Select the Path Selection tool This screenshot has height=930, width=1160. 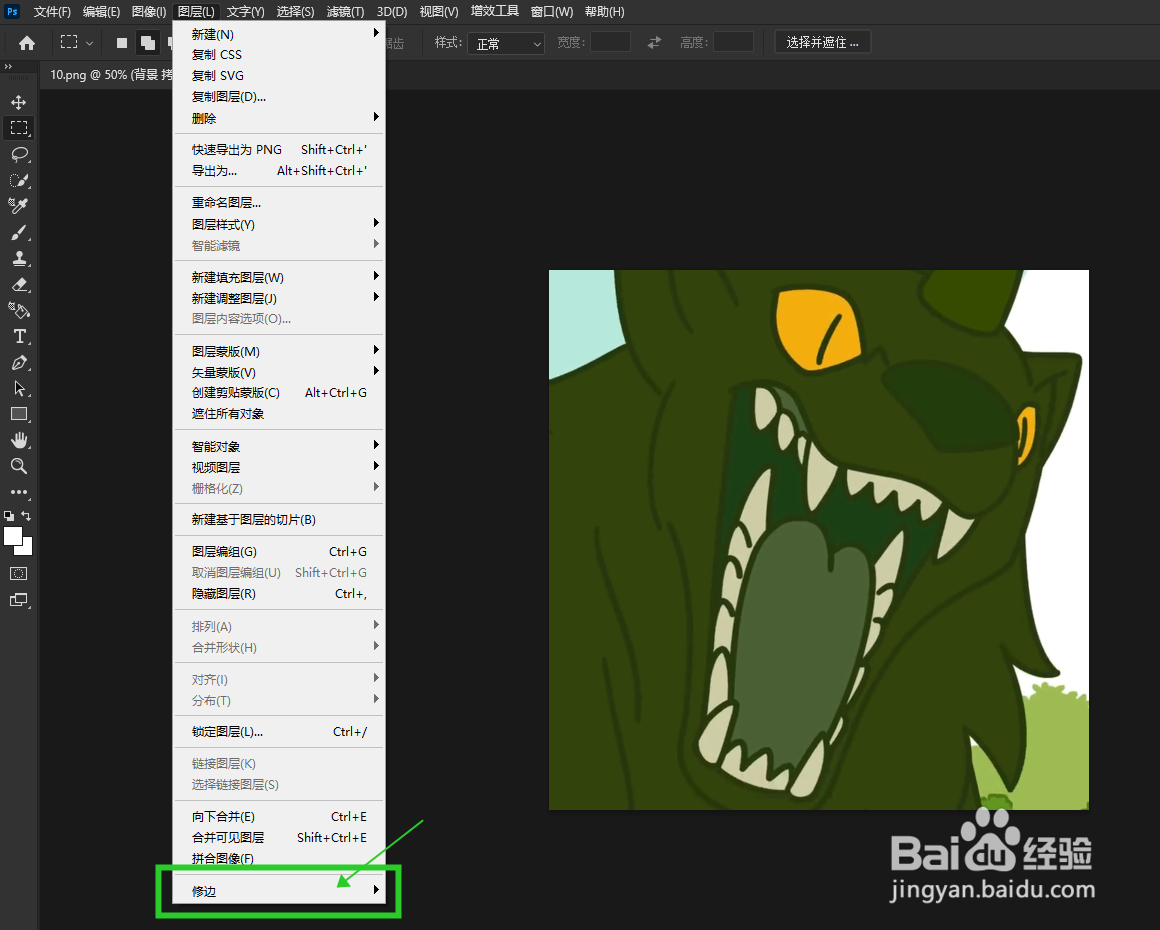pyautogui.click(x=18, y=388)
